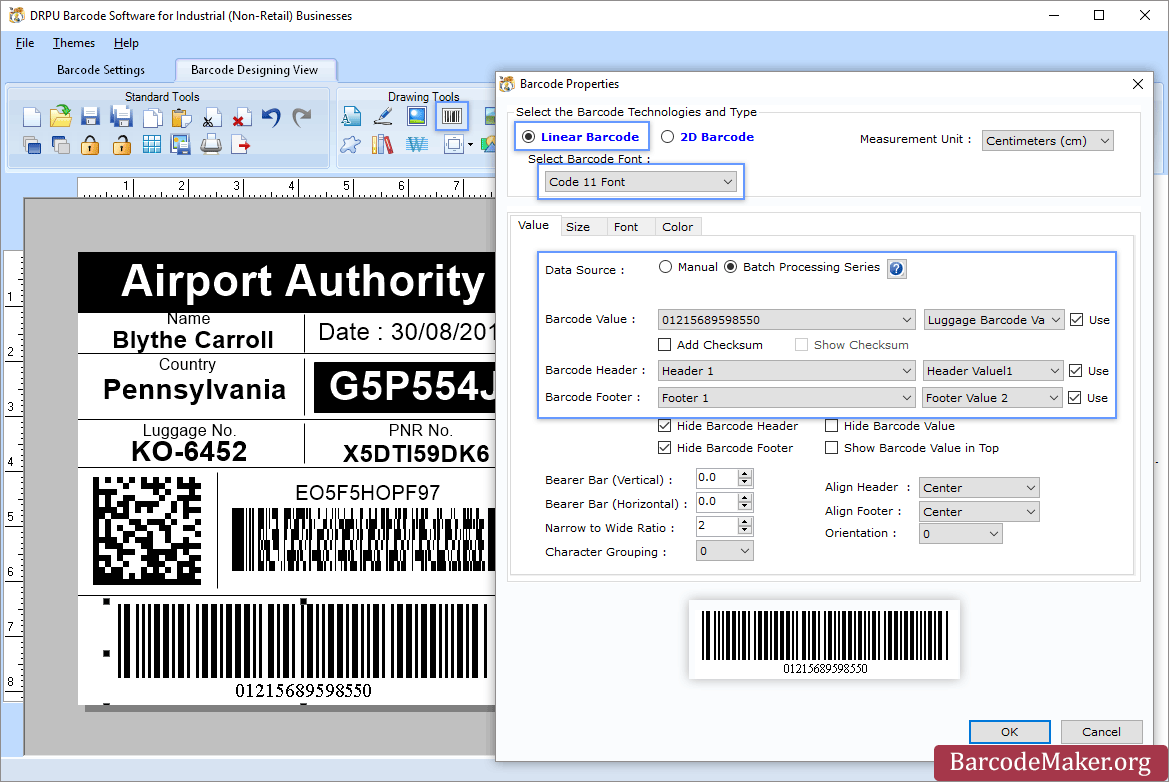Screen dimensions: 1169x782
Task: Click the Open folder icon
Action: pos(61,116)
